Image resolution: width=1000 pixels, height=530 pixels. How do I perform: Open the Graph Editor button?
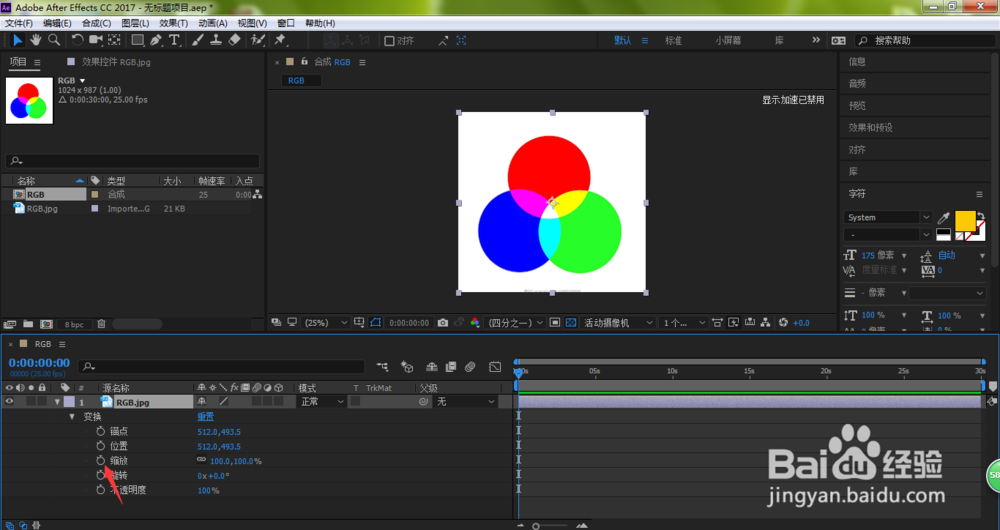[495, 367]
